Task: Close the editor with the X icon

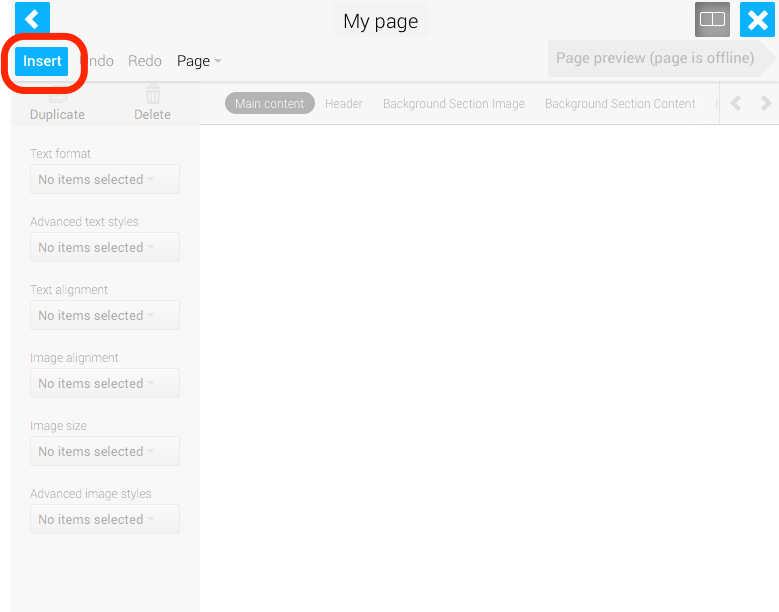Action: click(757, 19)
